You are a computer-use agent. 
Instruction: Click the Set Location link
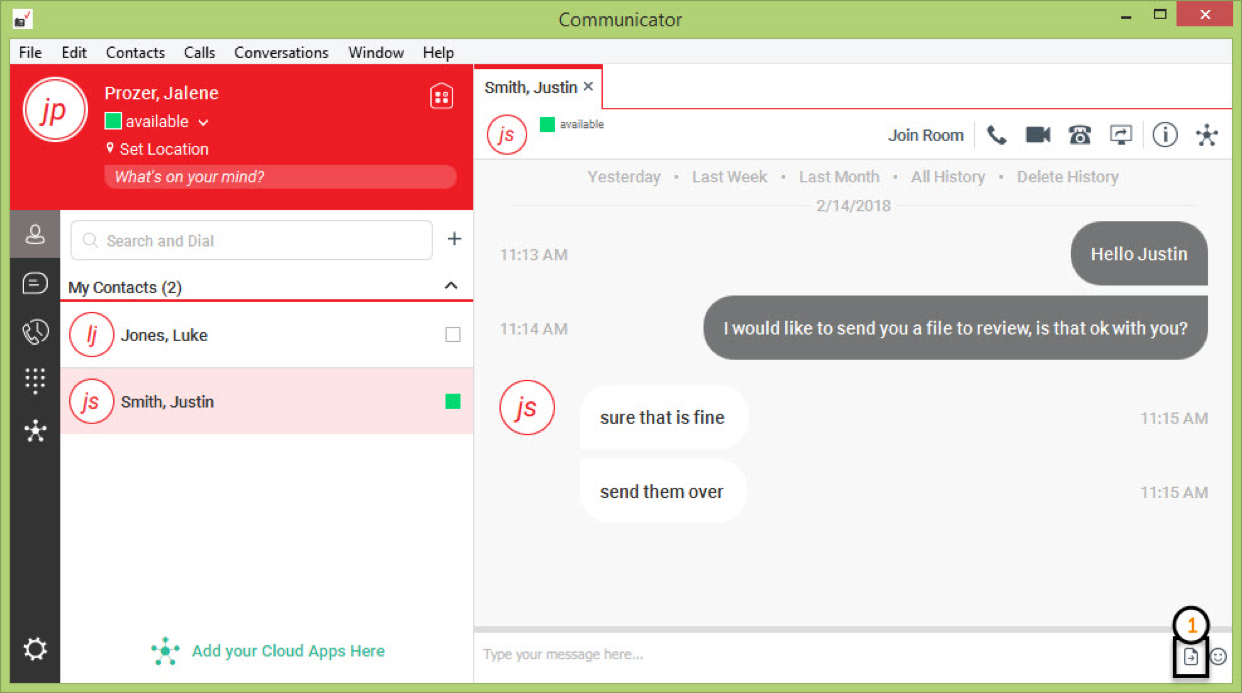coord(164,149)
